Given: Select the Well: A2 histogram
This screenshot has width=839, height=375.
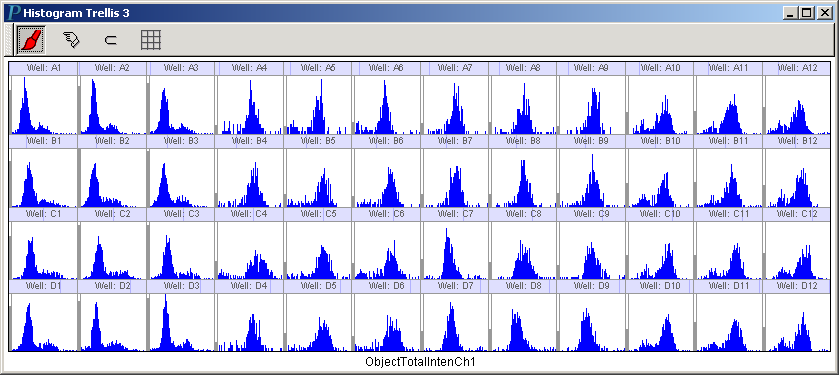Looking at the screenshot, I should 112,105.
